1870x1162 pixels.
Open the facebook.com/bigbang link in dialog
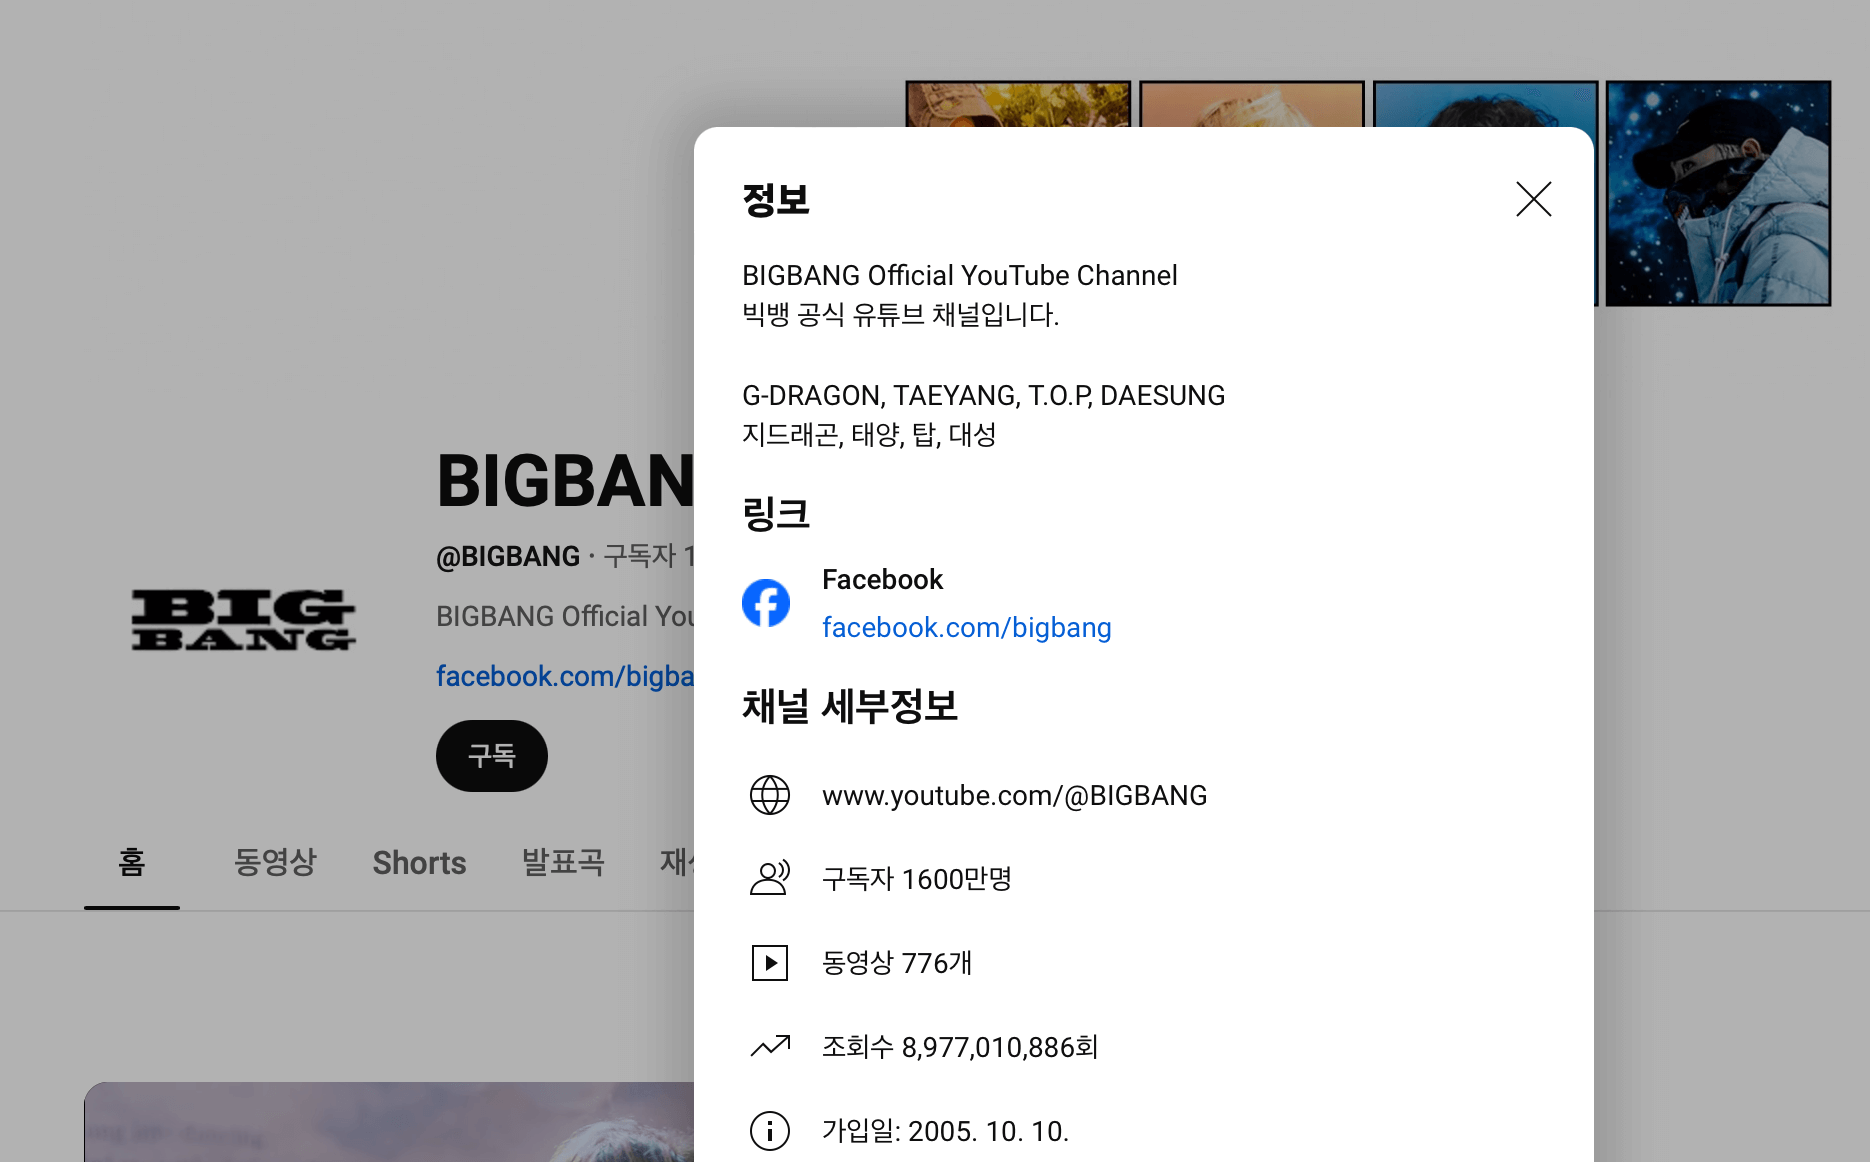click(x=966, y=628)
